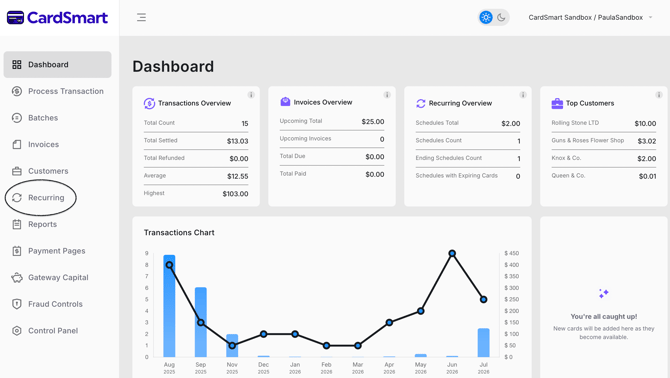Click the Fraud Controls shield icon

tap(17, 304)
